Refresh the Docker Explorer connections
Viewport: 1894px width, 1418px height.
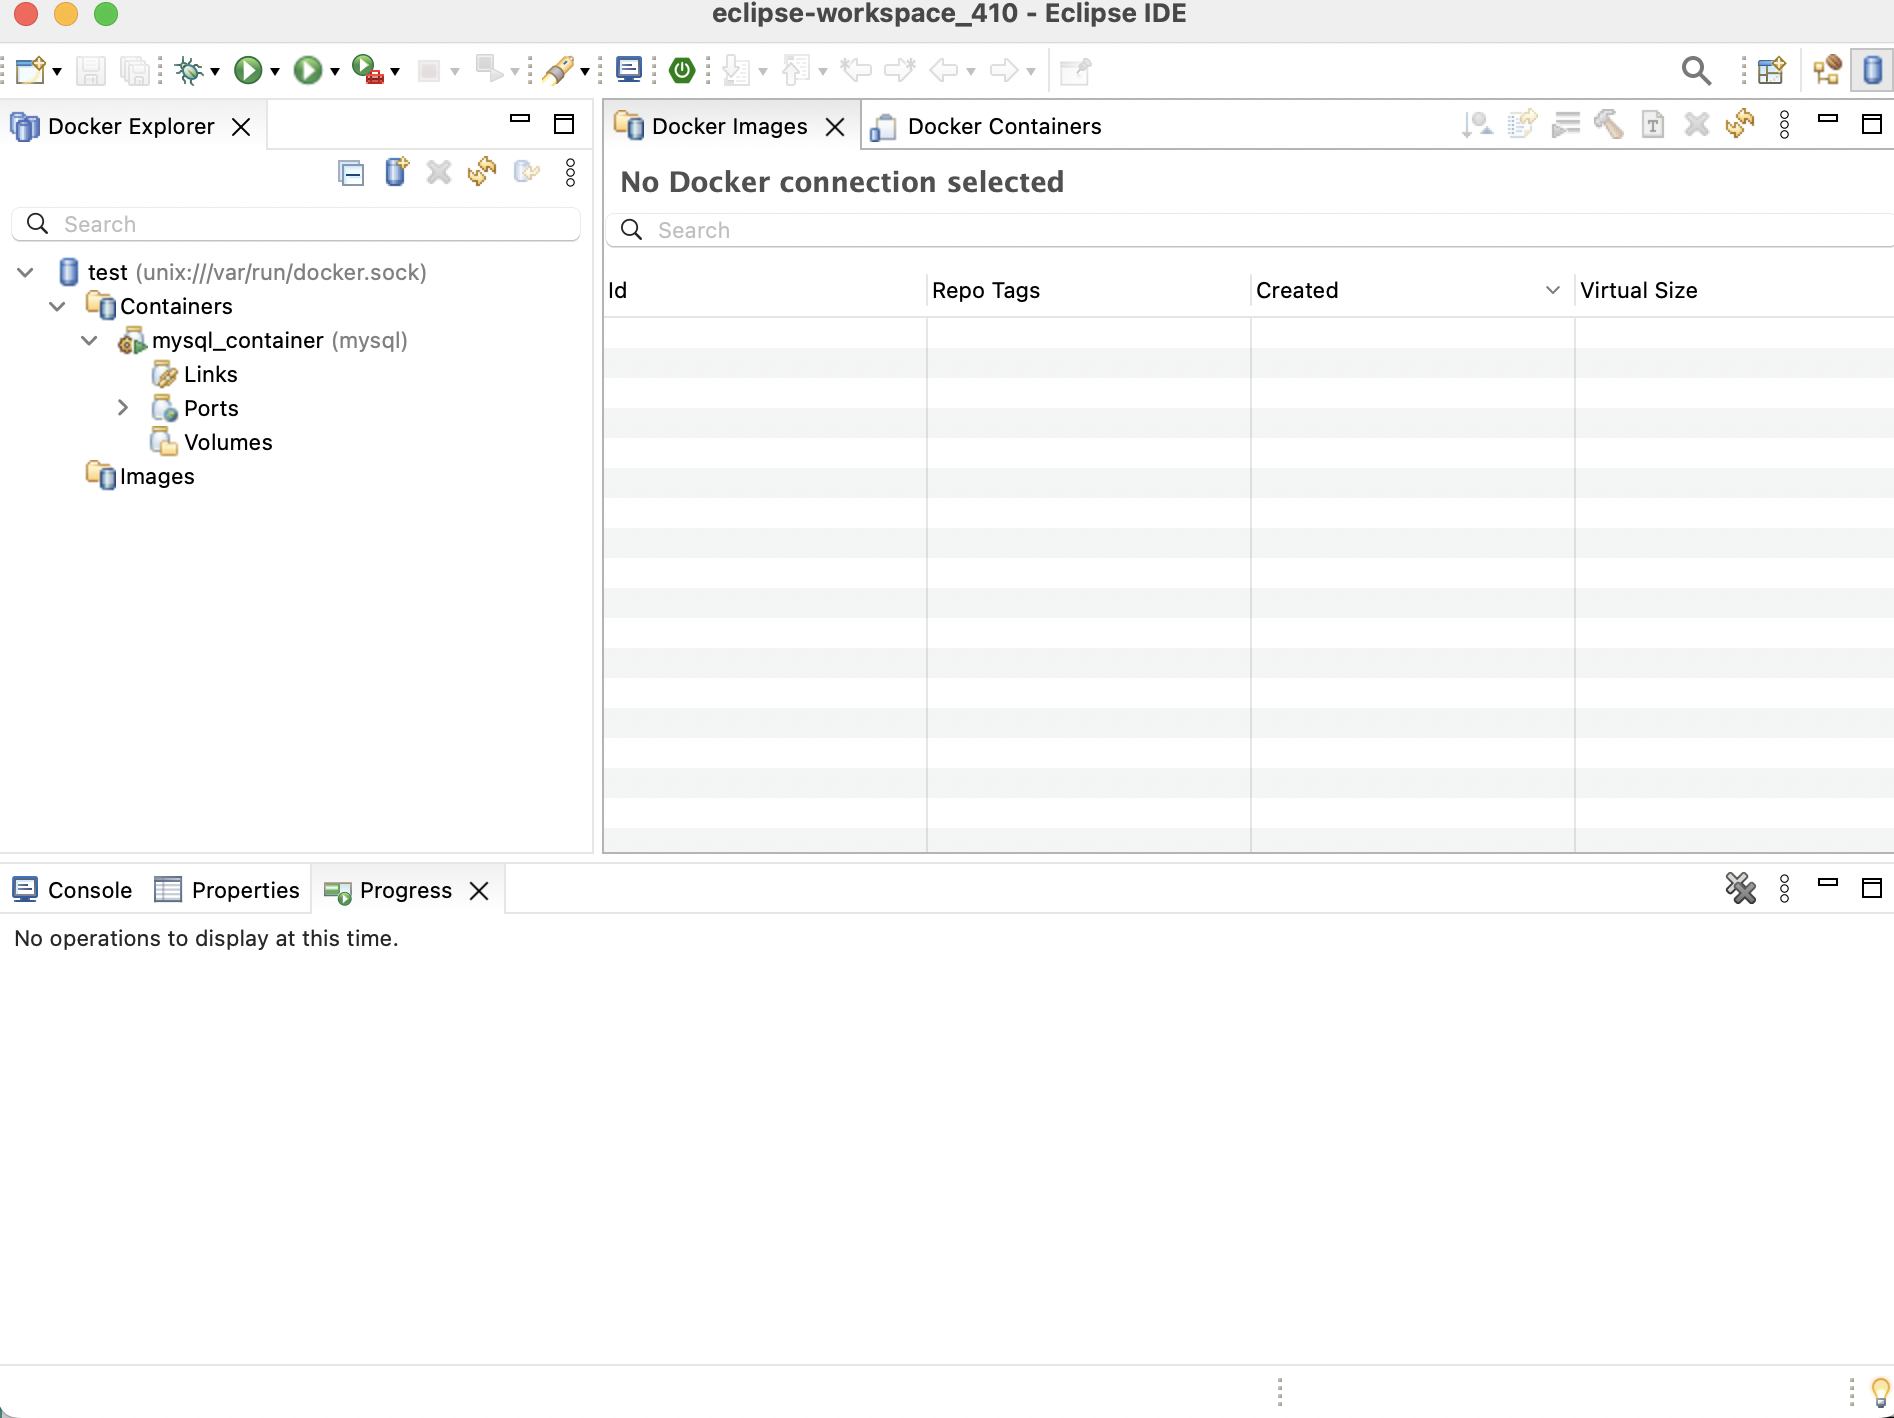pos(482,172)
